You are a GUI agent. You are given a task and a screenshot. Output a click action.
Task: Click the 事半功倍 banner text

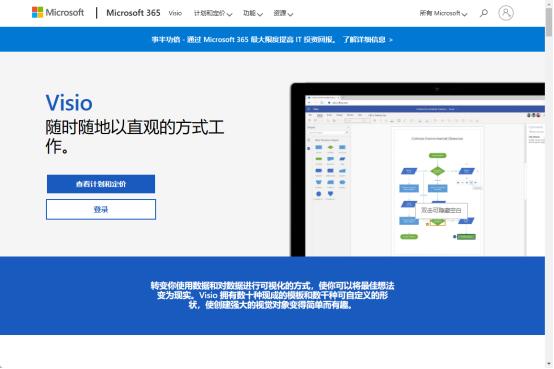pos(244,40)
